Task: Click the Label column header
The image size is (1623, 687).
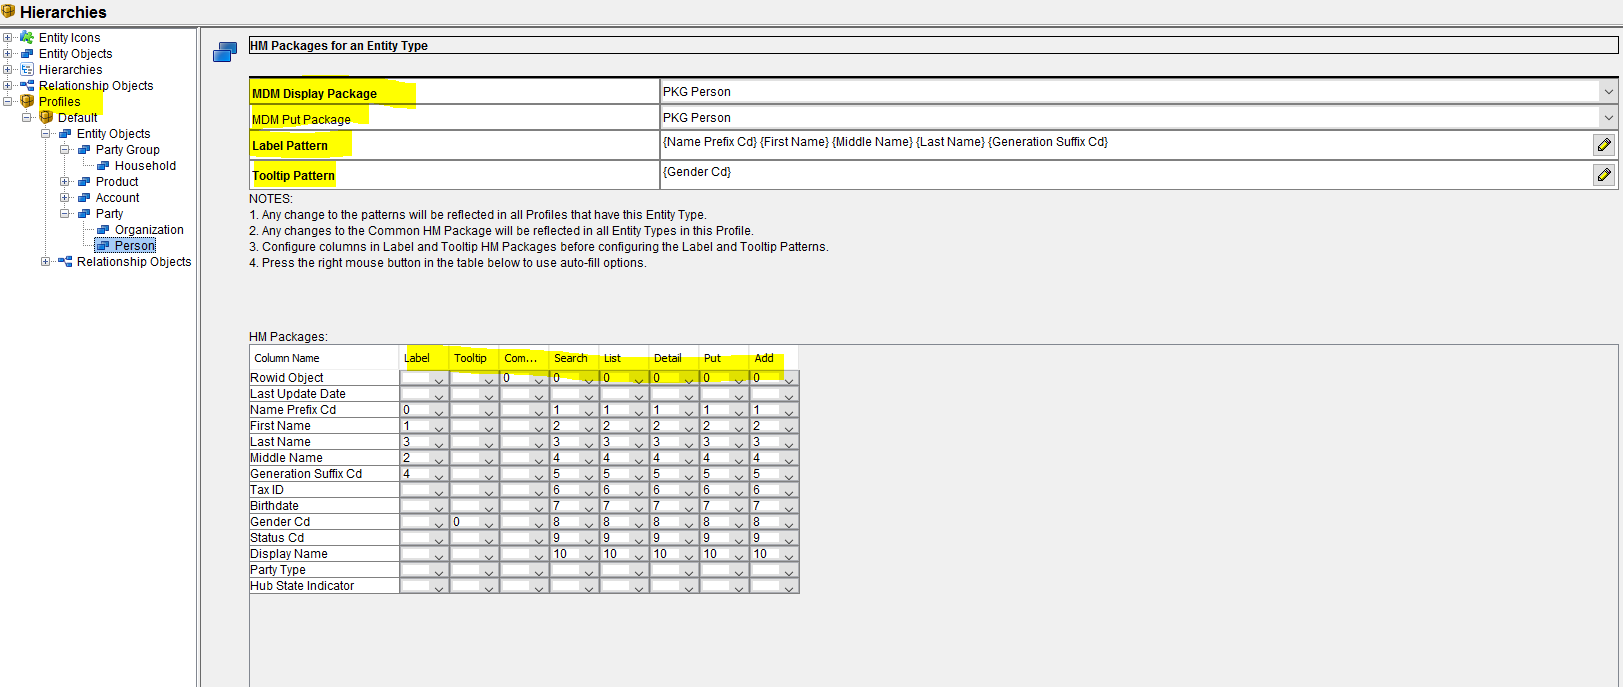Action: pos(424,358)
